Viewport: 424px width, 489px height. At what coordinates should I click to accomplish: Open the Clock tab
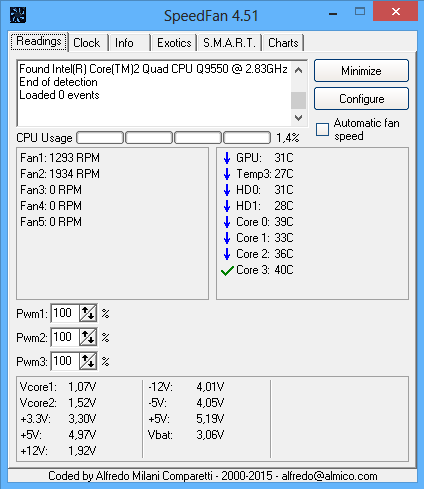[x=88, y=43]
